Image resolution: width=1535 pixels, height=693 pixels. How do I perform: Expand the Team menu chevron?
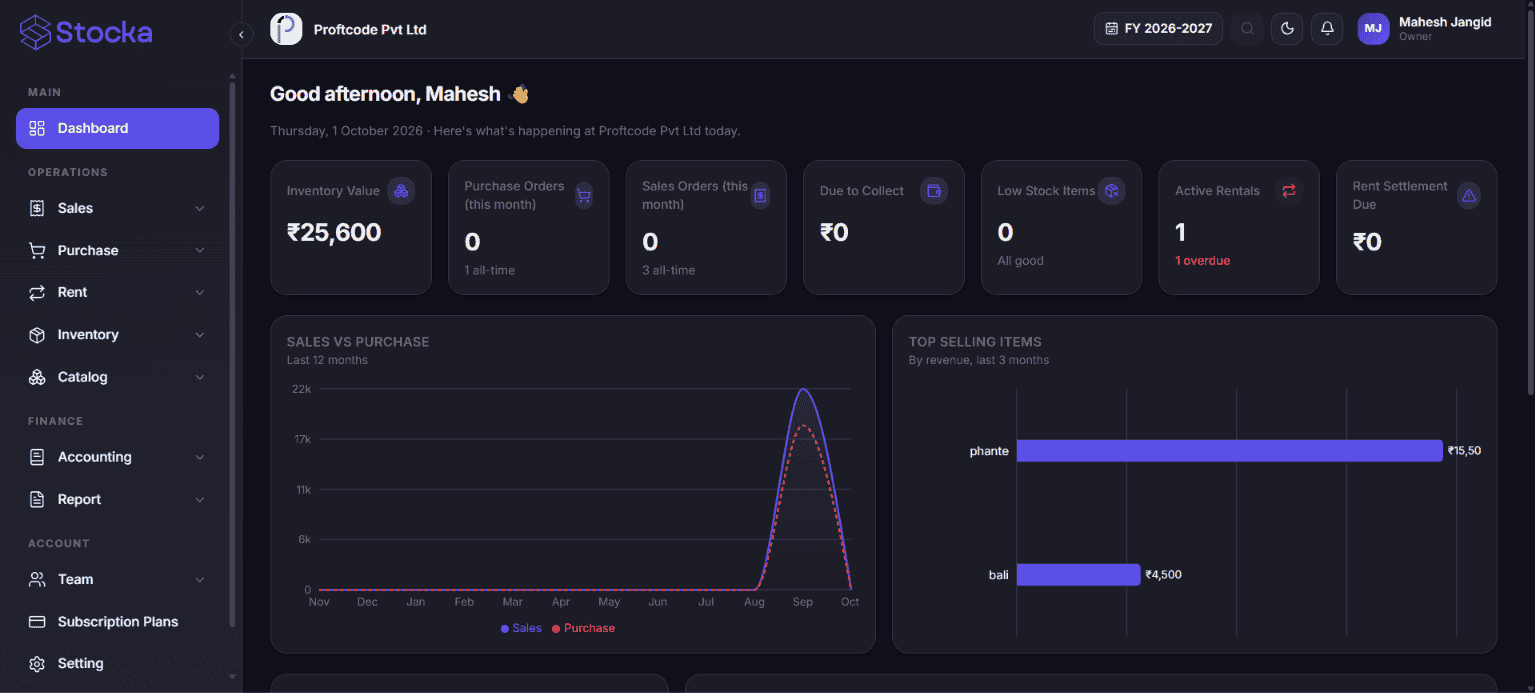click(x=200, y=579)
